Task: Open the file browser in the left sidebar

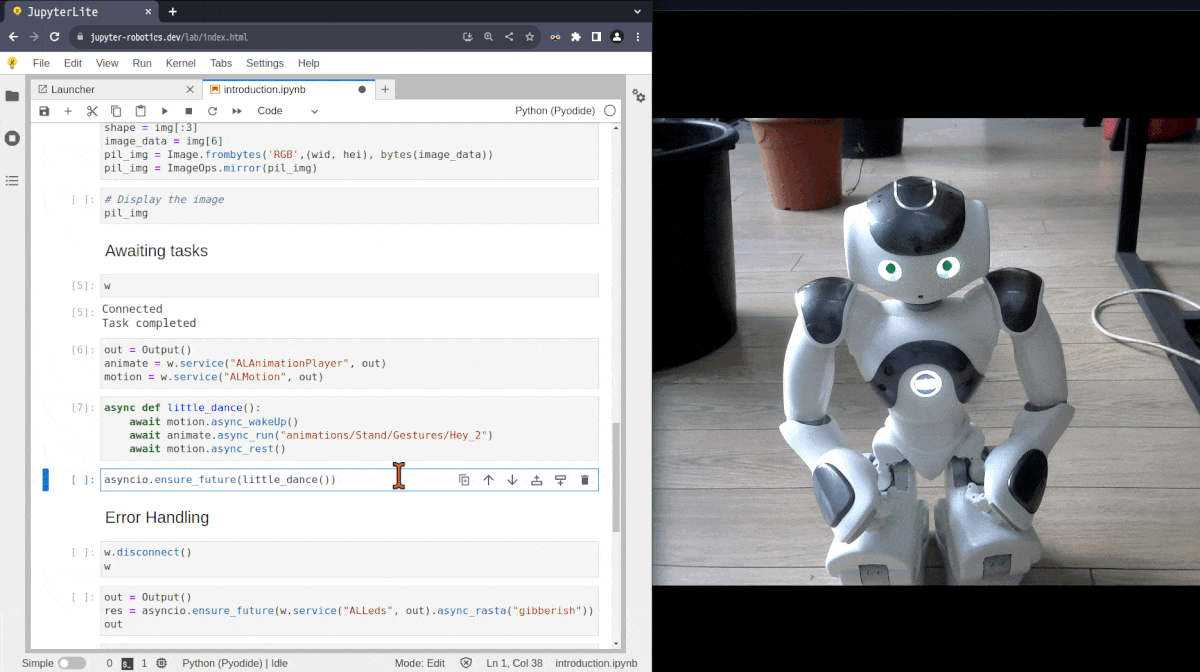Action: 13,96
